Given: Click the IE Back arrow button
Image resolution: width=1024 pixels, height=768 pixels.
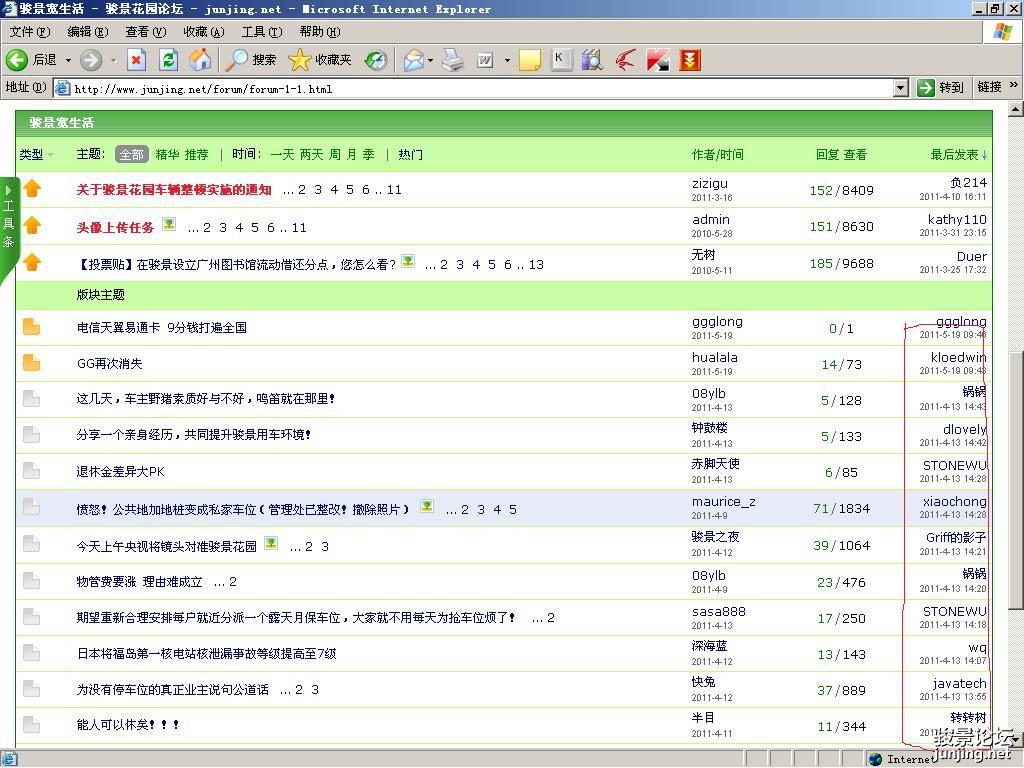Looking at the screenshot, I should tap(17, 60).
